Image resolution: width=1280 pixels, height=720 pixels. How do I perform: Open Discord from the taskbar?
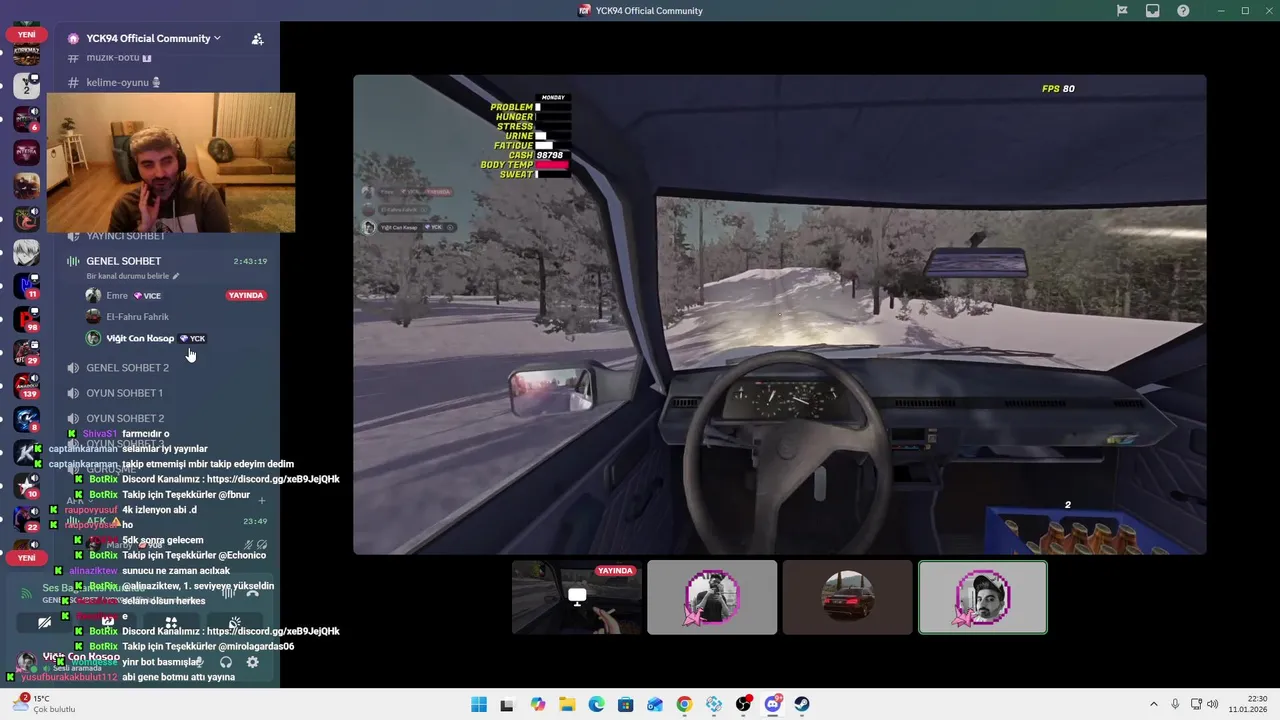click(x=772, y=704)
